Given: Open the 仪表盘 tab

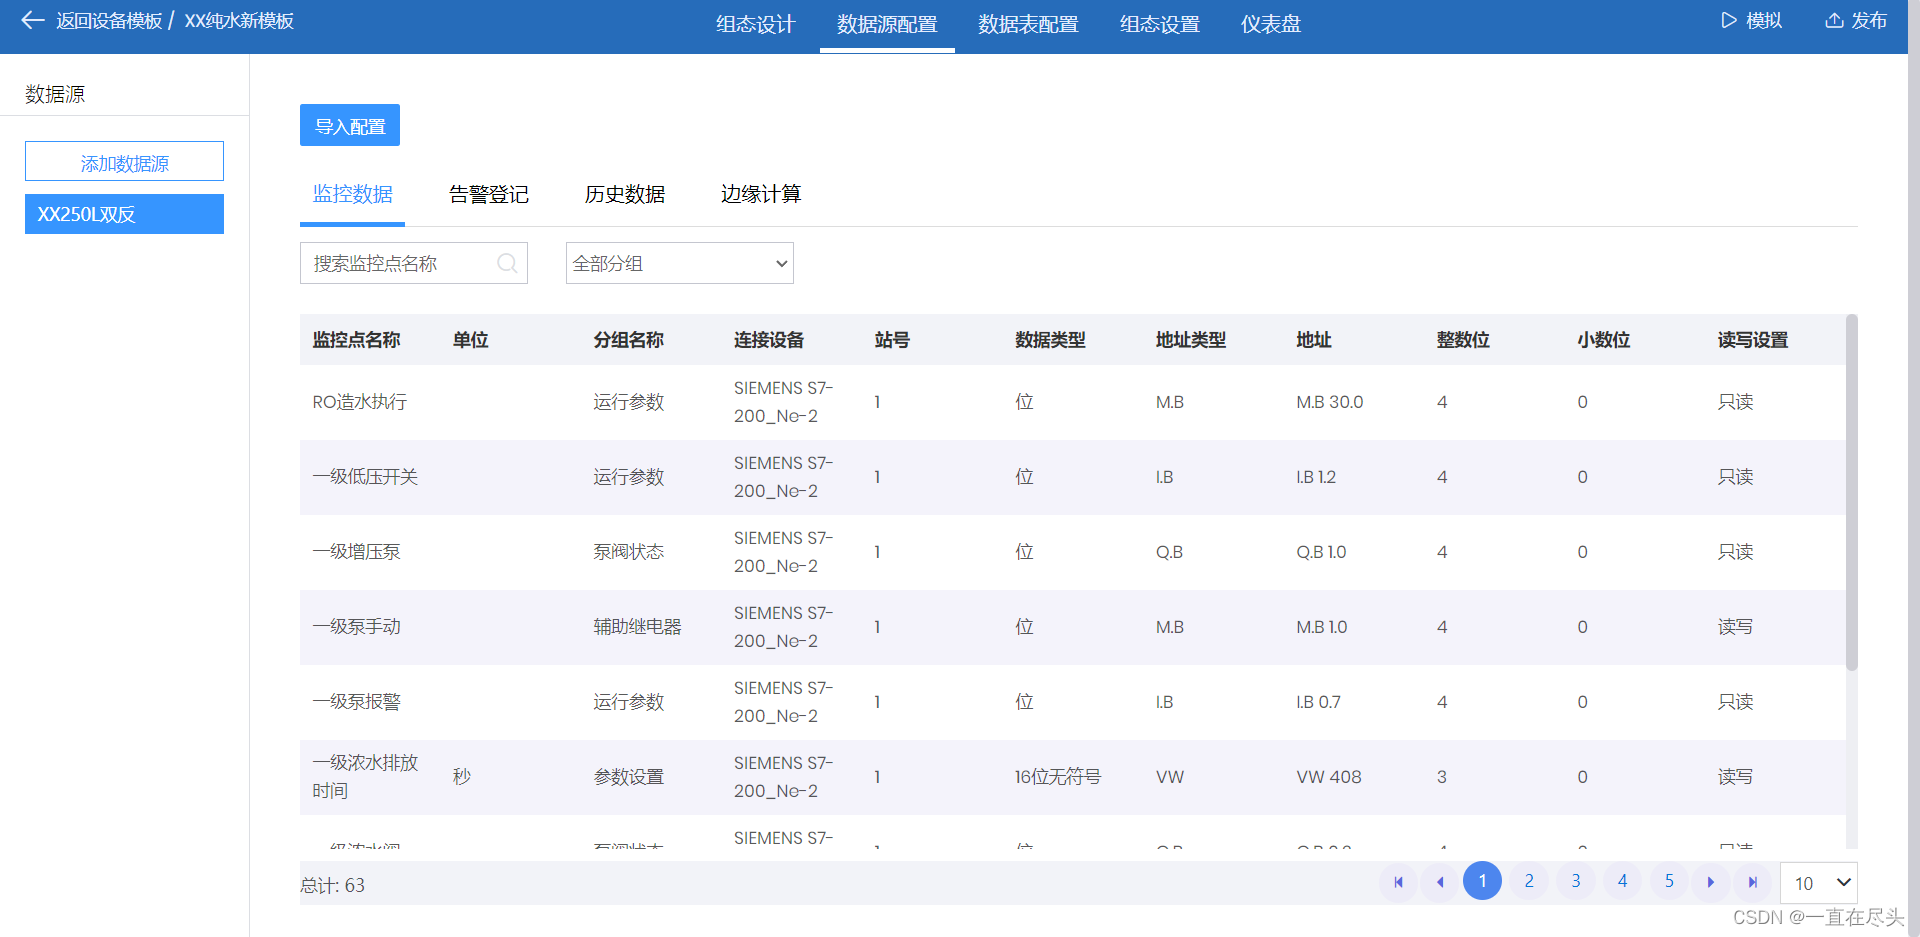Looking at the screenshot, I should tap(1271, 24).
